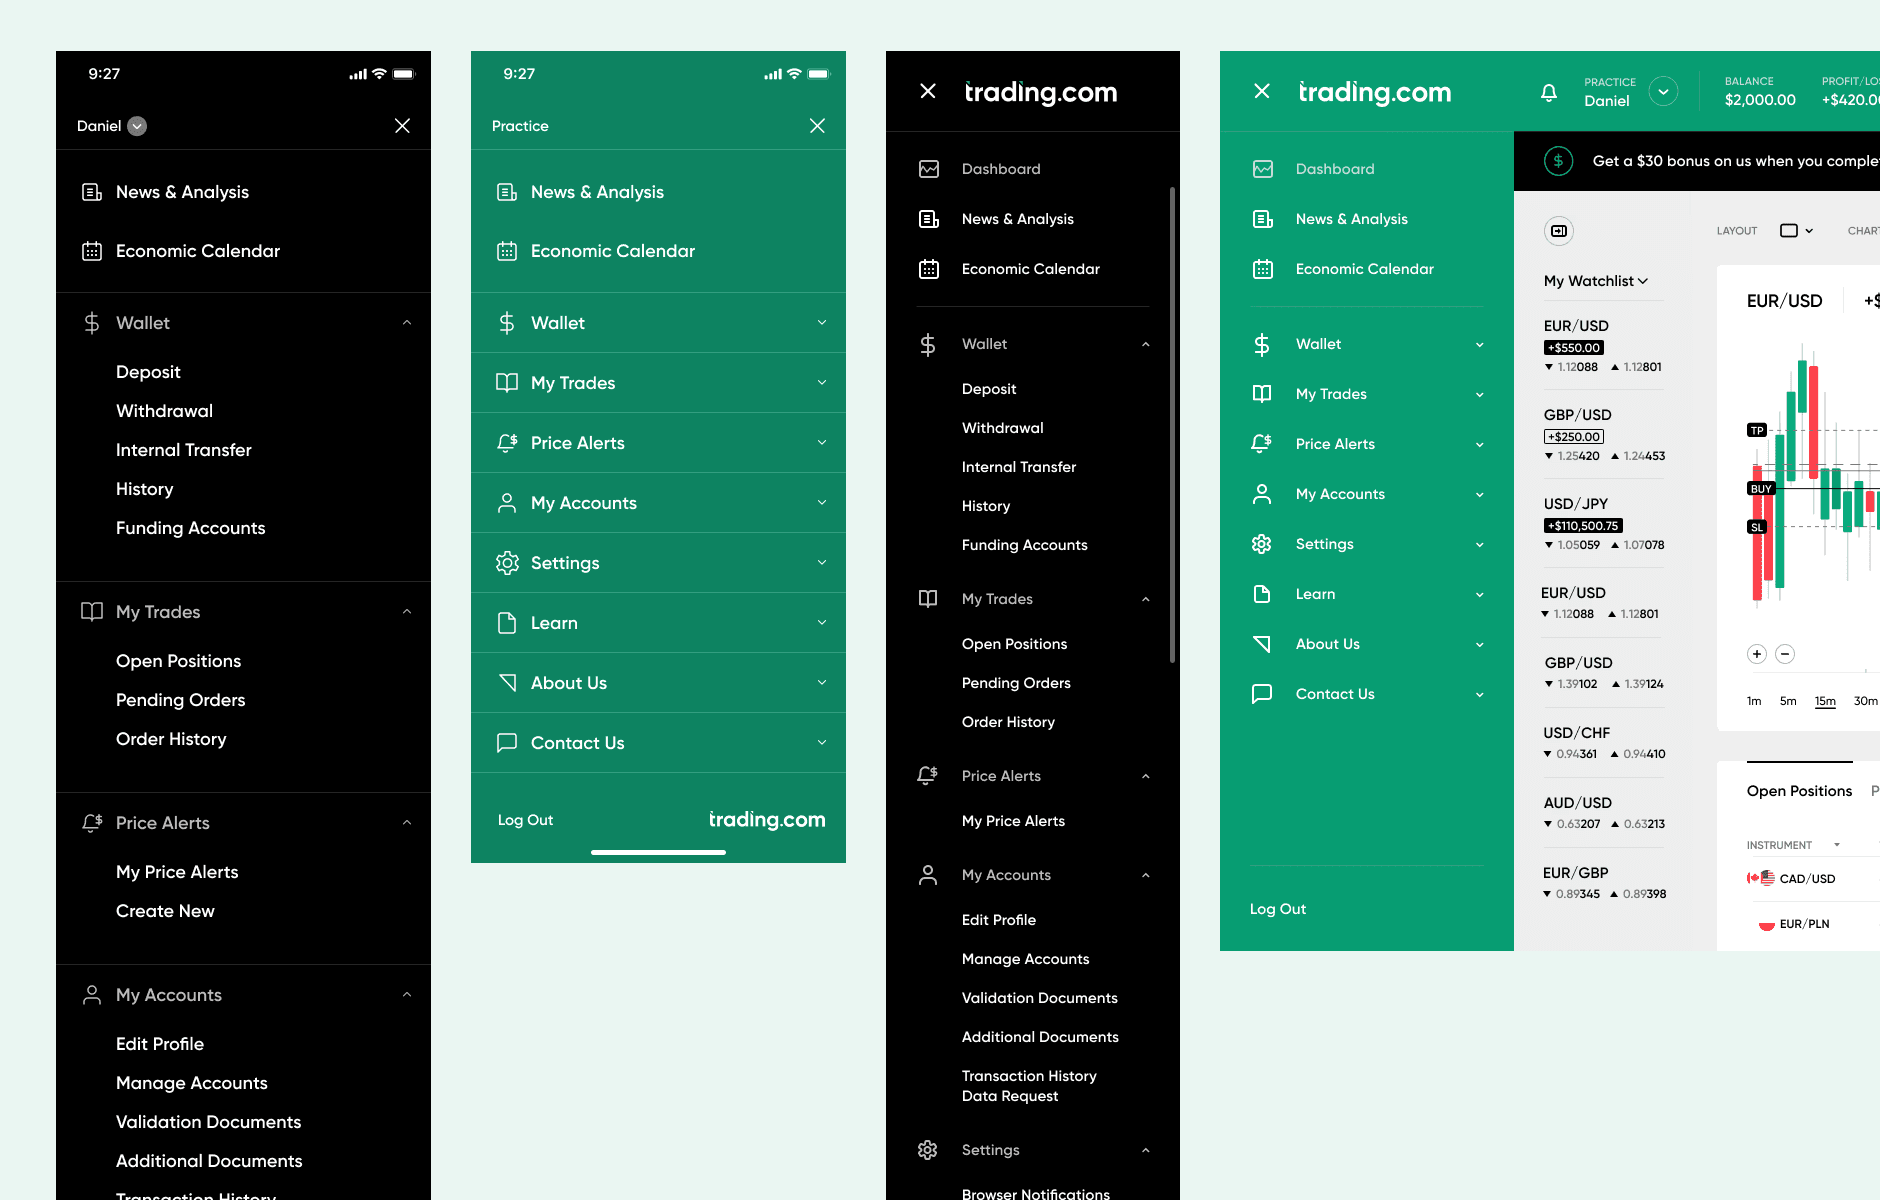
Task: Click the Log Out button
Action: tap(1277, 908)
